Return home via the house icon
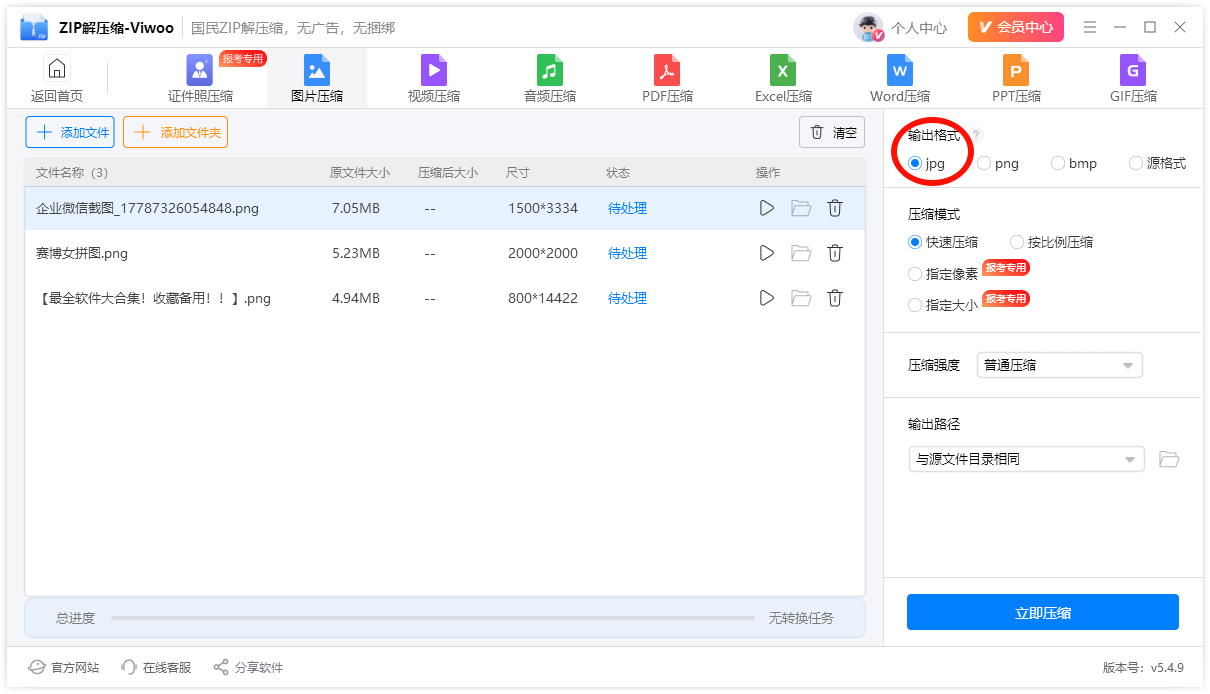This screenshot has width=1210, height=694. (x=57, y=69)
